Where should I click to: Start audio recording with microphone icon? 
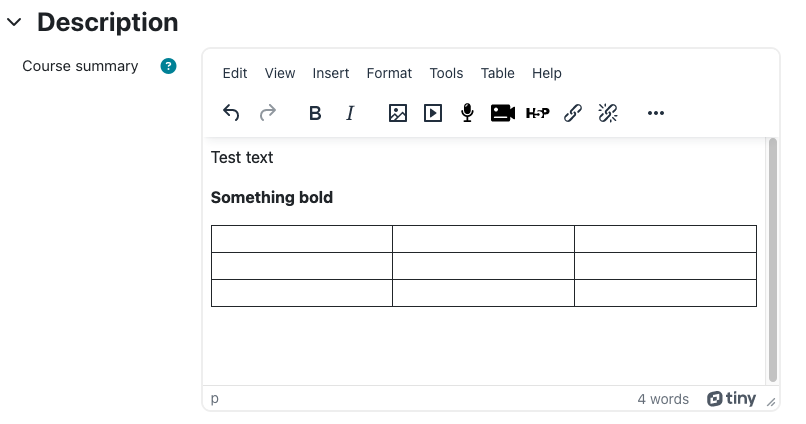[467, 113]
